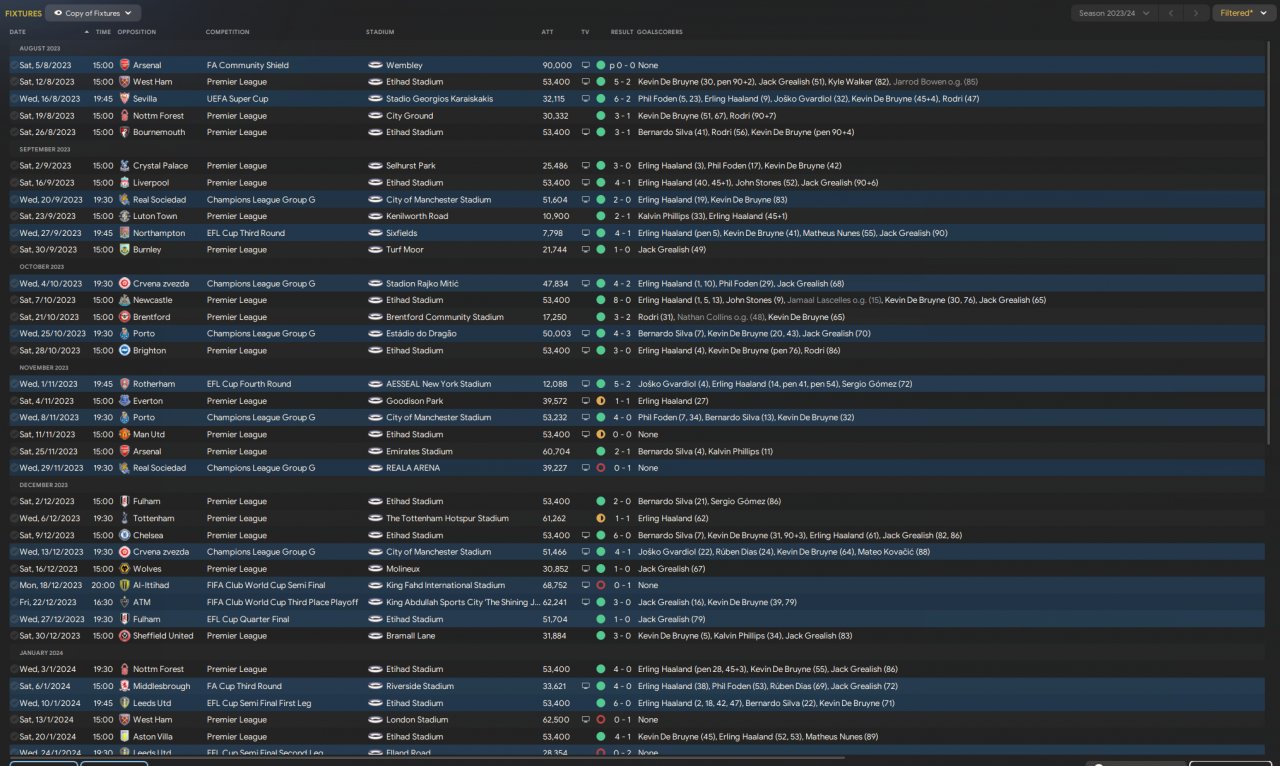Sort by the Opposition column header
1280x766 pixels.
tap(137, 32)
